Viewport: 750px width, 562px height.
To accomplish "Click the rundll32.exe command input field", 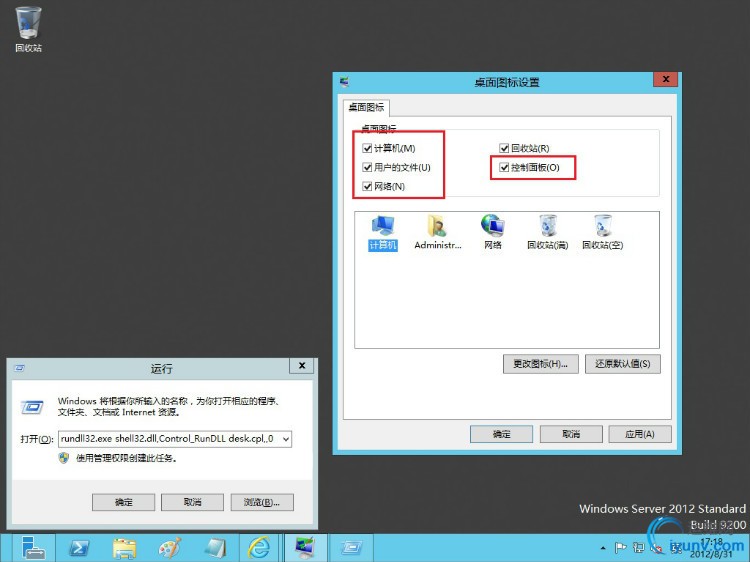I will (x=169, y=439).
